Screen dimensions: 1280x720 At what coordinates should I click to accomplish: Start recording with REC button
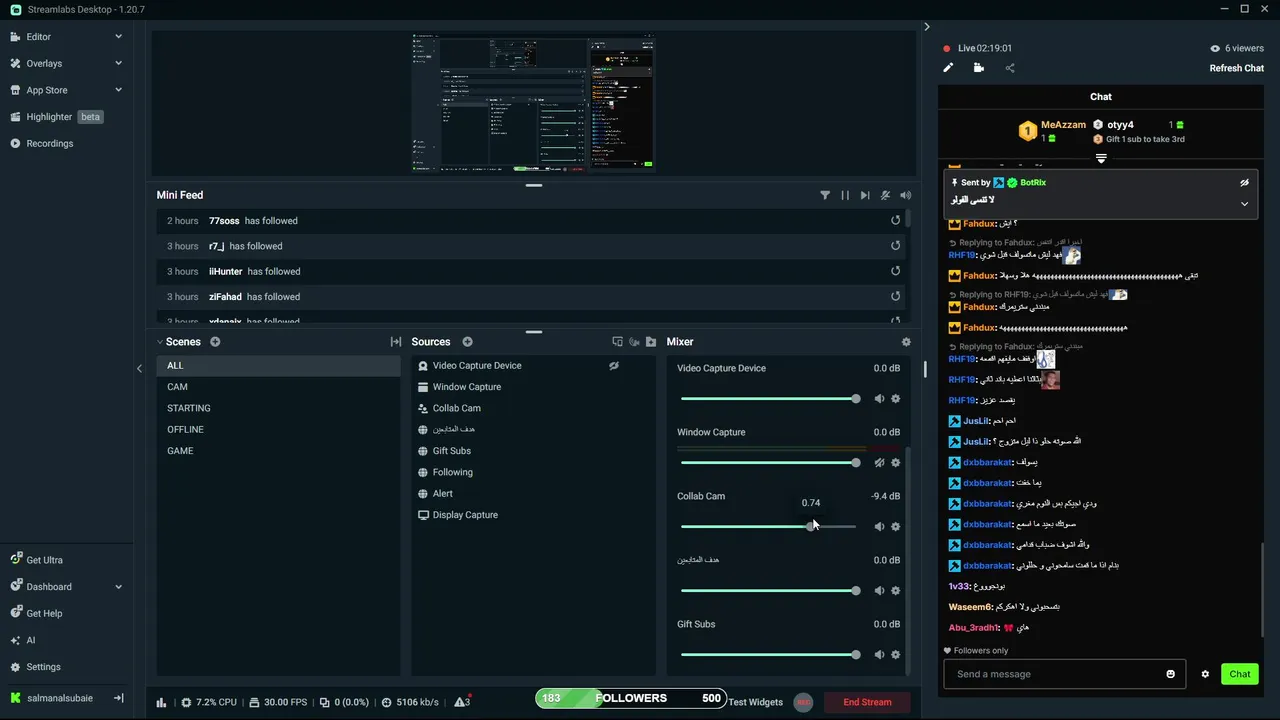[803, 702]
